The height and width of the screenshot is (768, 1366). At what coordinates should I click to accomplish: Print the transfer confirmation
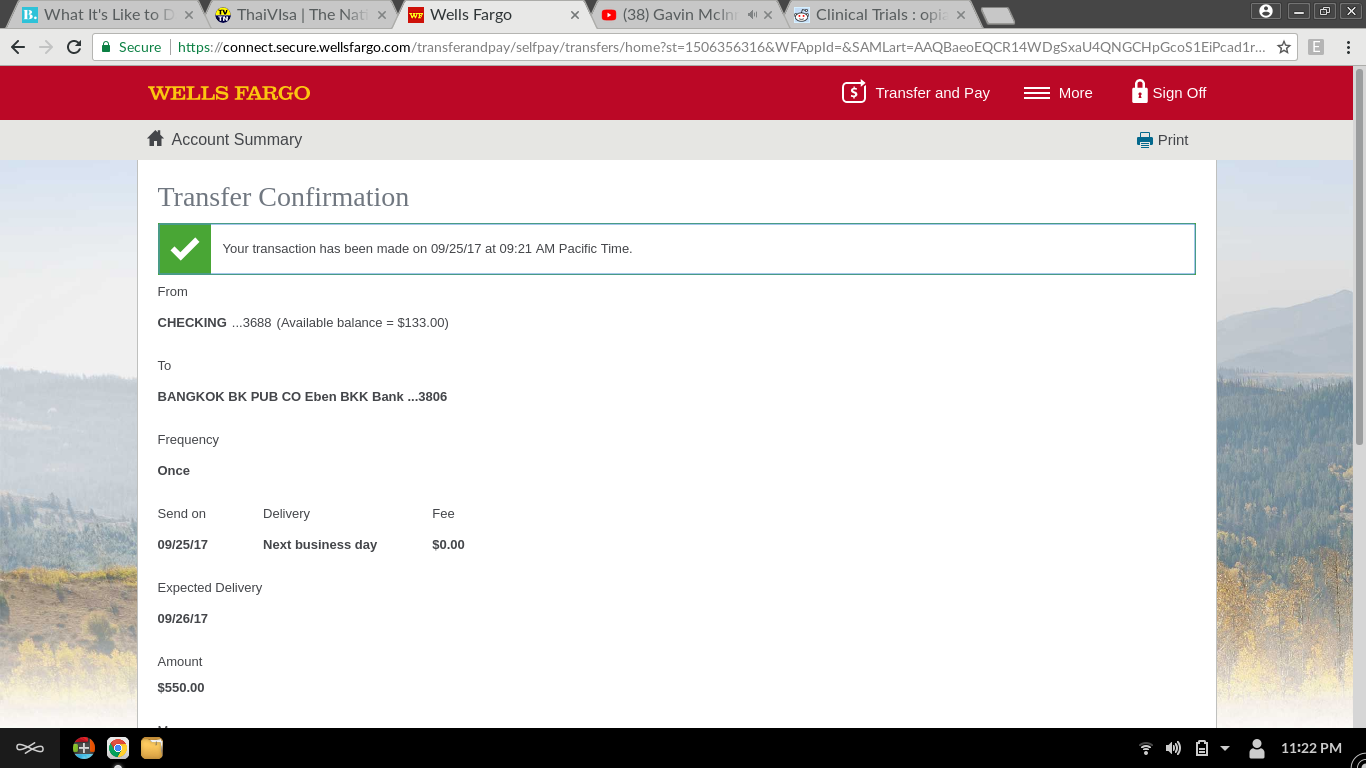1162,140
